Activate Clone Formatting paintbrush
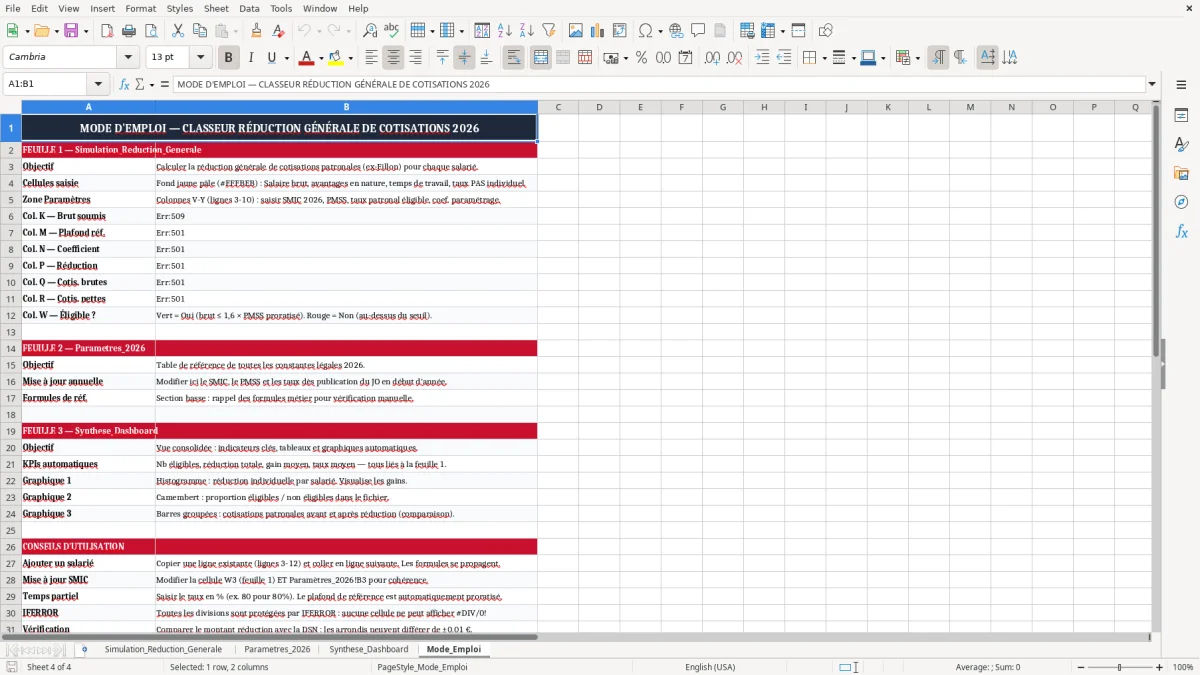Viewport: 1200px width, 675px height. pos(257,31)
